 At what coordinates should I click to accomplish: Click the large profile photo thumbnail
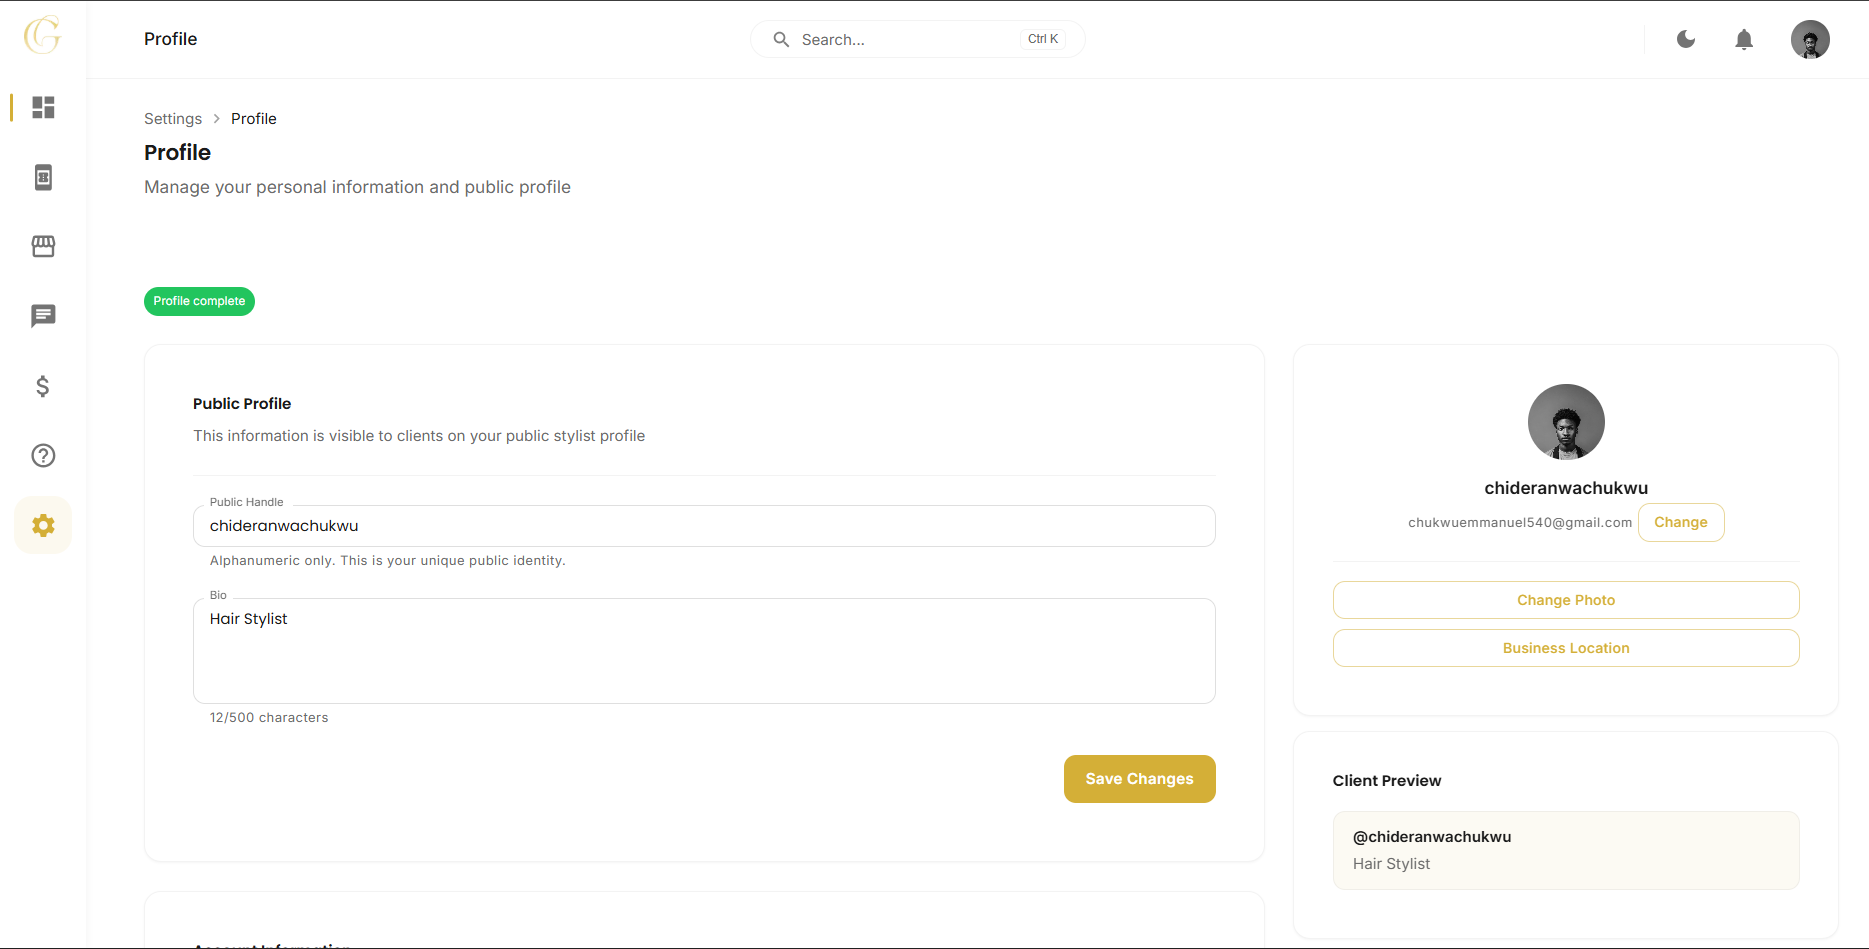pyautogui.click(x=1566, y=422)
